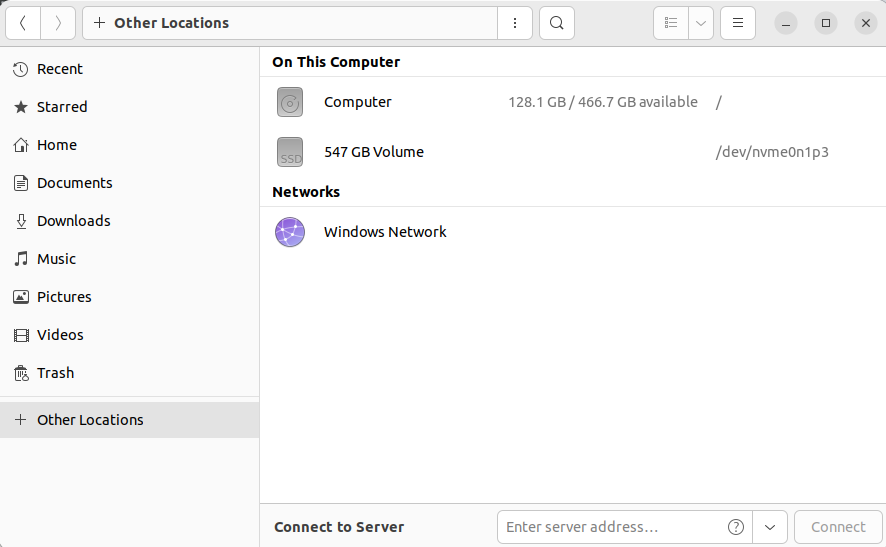Click the Enter server address field
This screenshot has width=886, height=547.
[x=610, y=527]
